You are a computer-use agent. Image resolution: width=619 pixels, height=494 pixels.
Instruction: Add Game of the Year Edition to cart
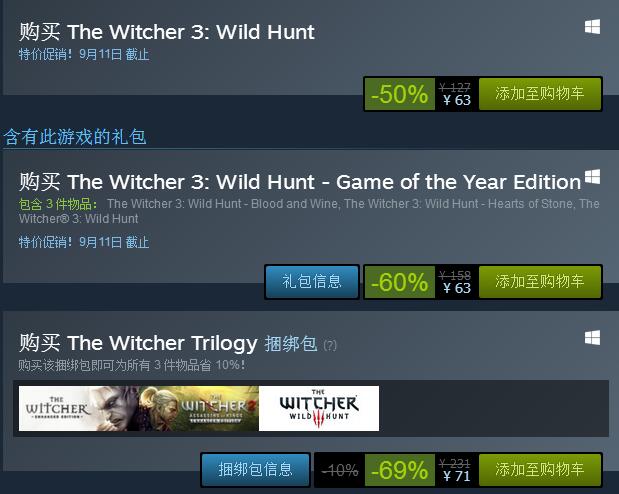(x=540, y=282)
